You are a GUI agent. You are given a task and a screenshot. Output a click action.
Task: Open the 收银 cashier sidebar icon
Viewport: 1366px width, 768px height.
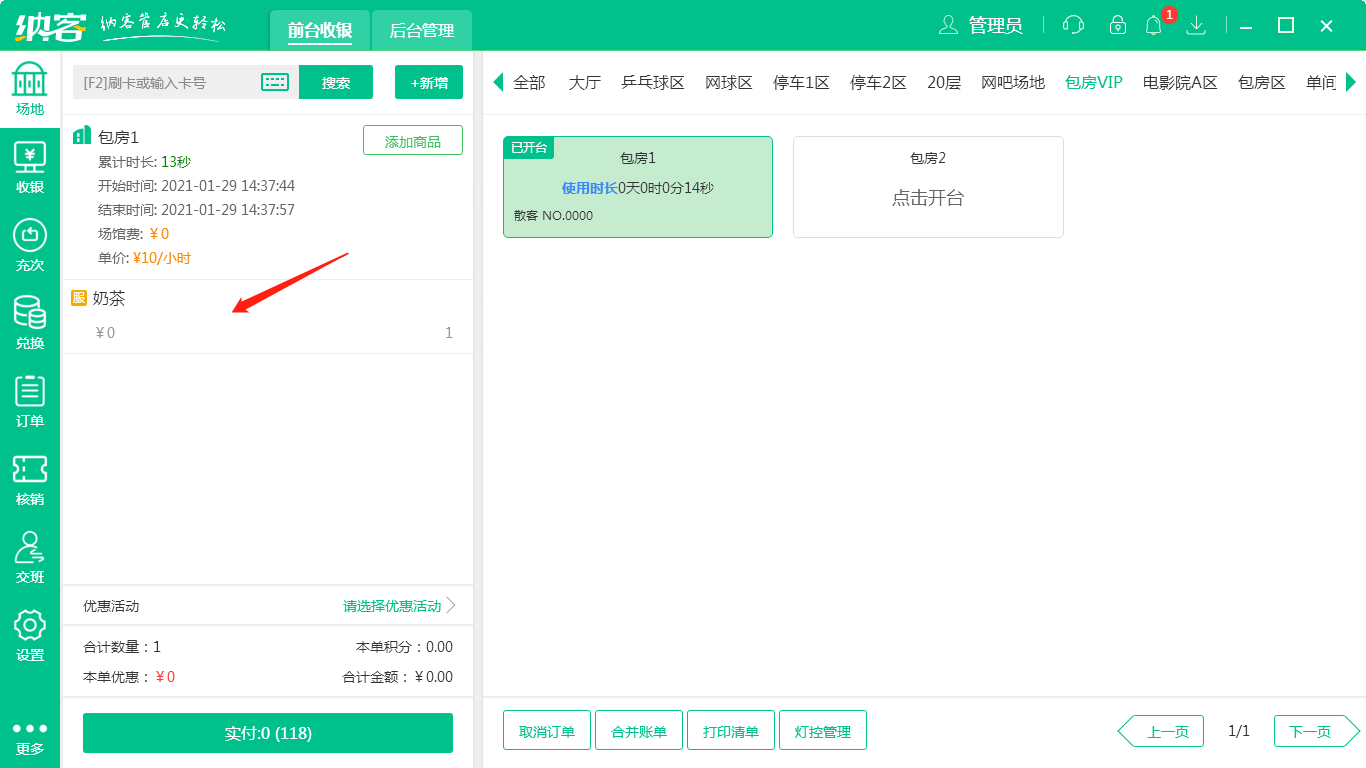click(30, 168)
